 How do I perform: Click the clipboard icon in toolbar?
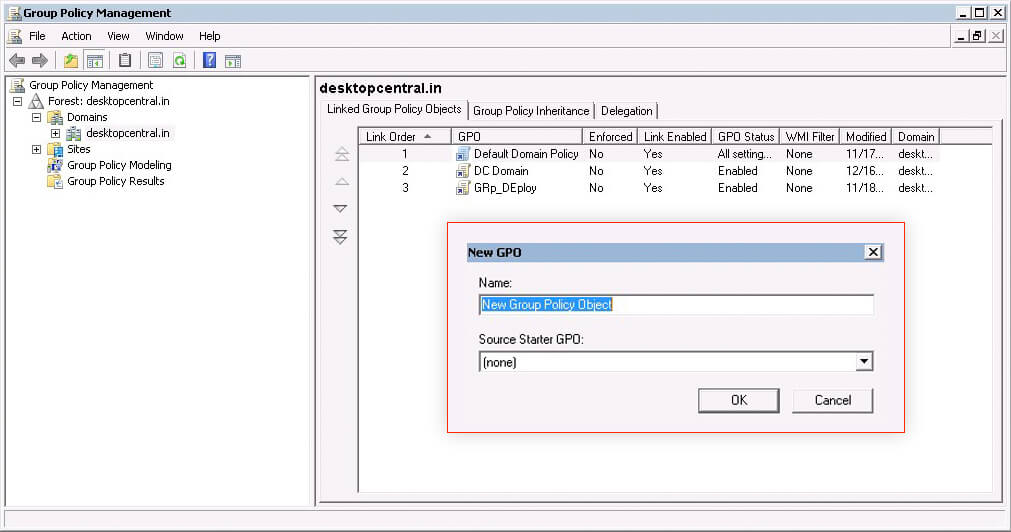(125, 61)
